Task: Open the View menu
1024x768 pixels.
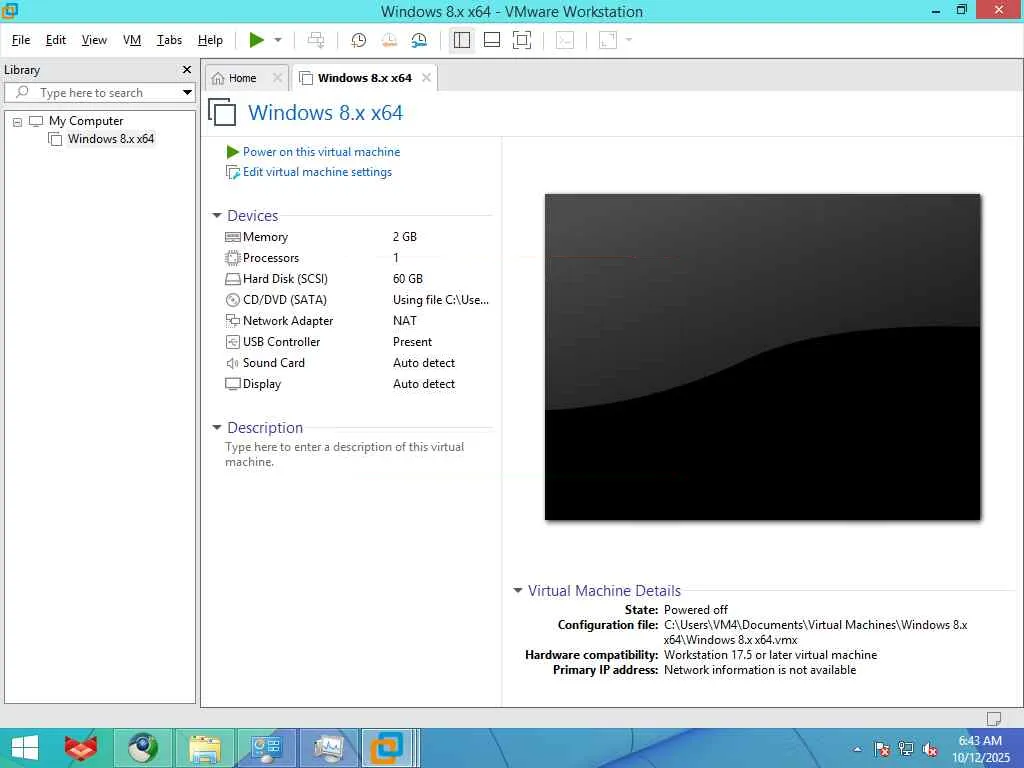Action: 94,40
